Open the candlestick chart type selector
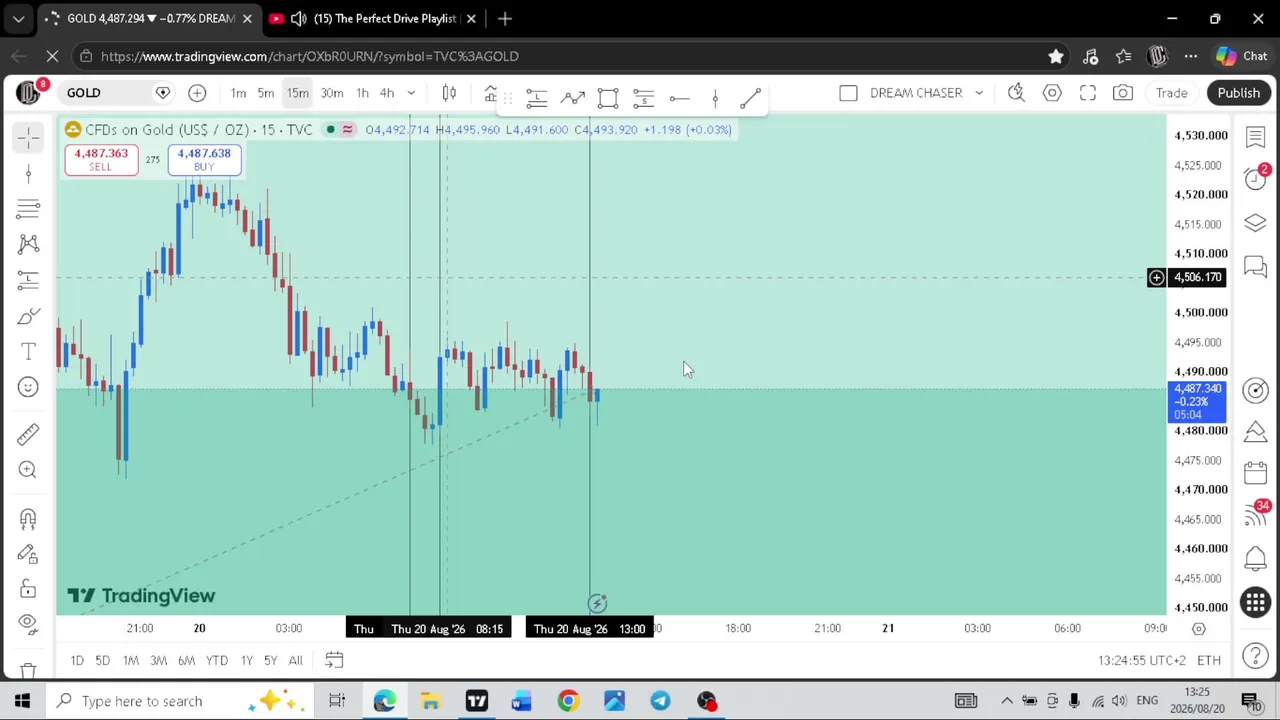 click(450, 93)
